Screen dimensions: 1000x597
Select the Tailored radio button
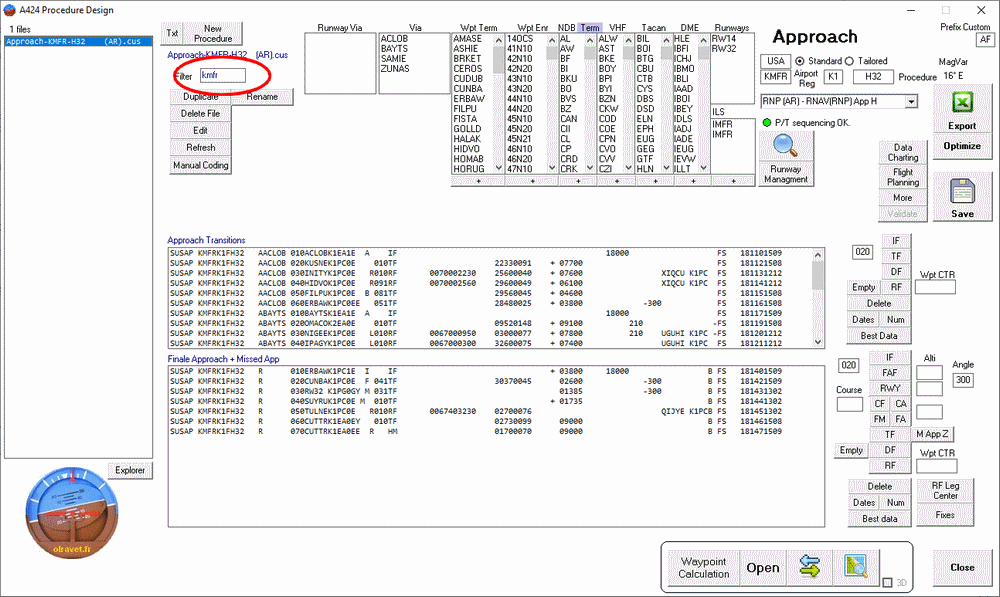pyautogui.click(x=850, y=61)
